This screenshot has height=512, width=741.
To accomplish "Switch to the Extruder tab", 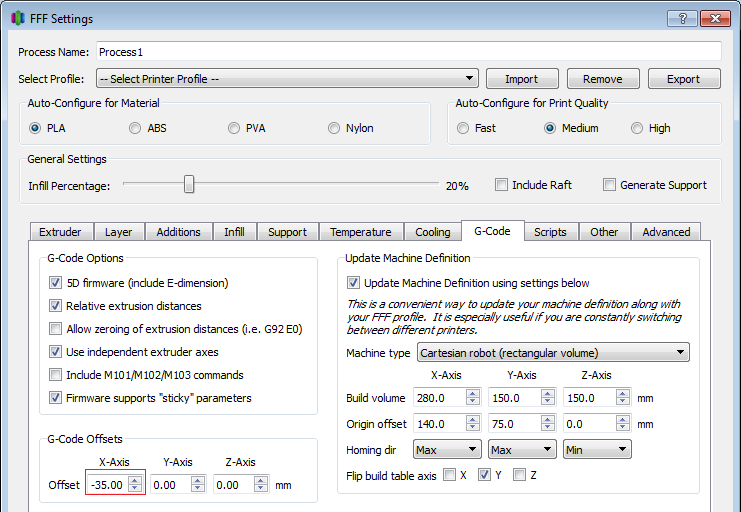I will [60, 232].
